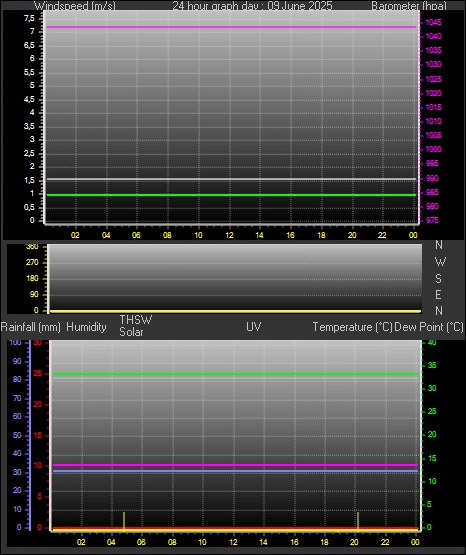Click the '1020' barometer axis value

[x=433, y=93]
